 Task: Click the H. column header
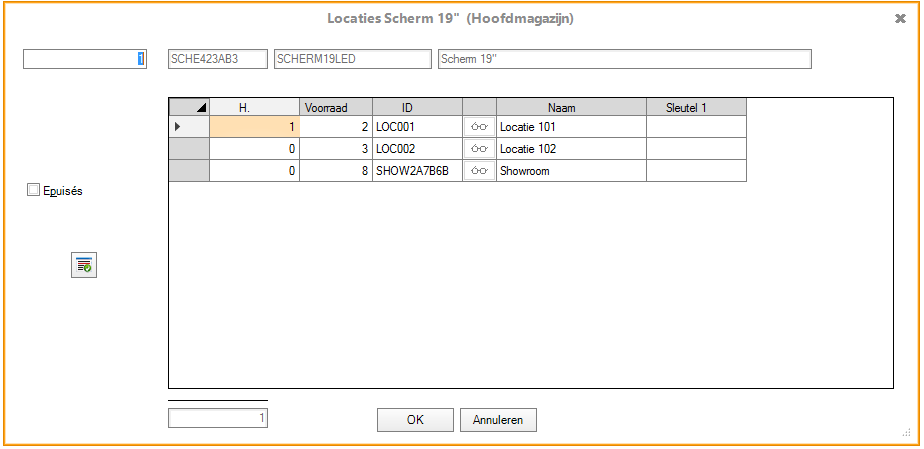click(254, 107)
